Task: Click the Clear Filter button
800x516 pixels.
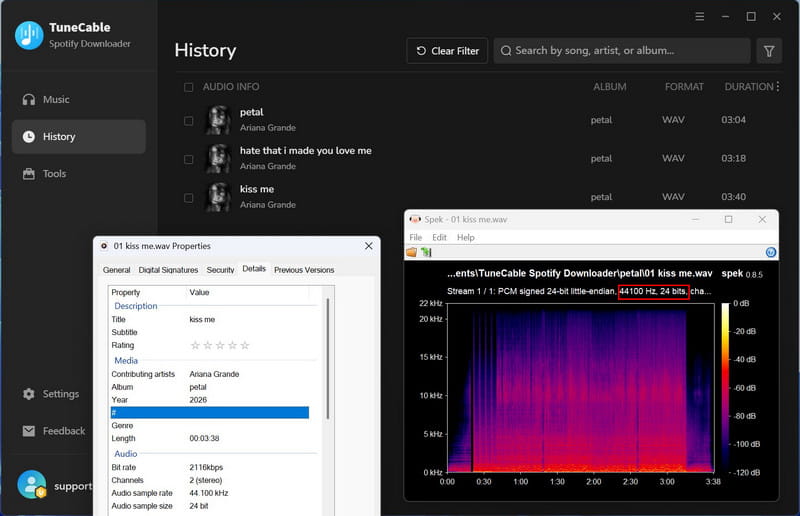Action: [x=447, y=51]
